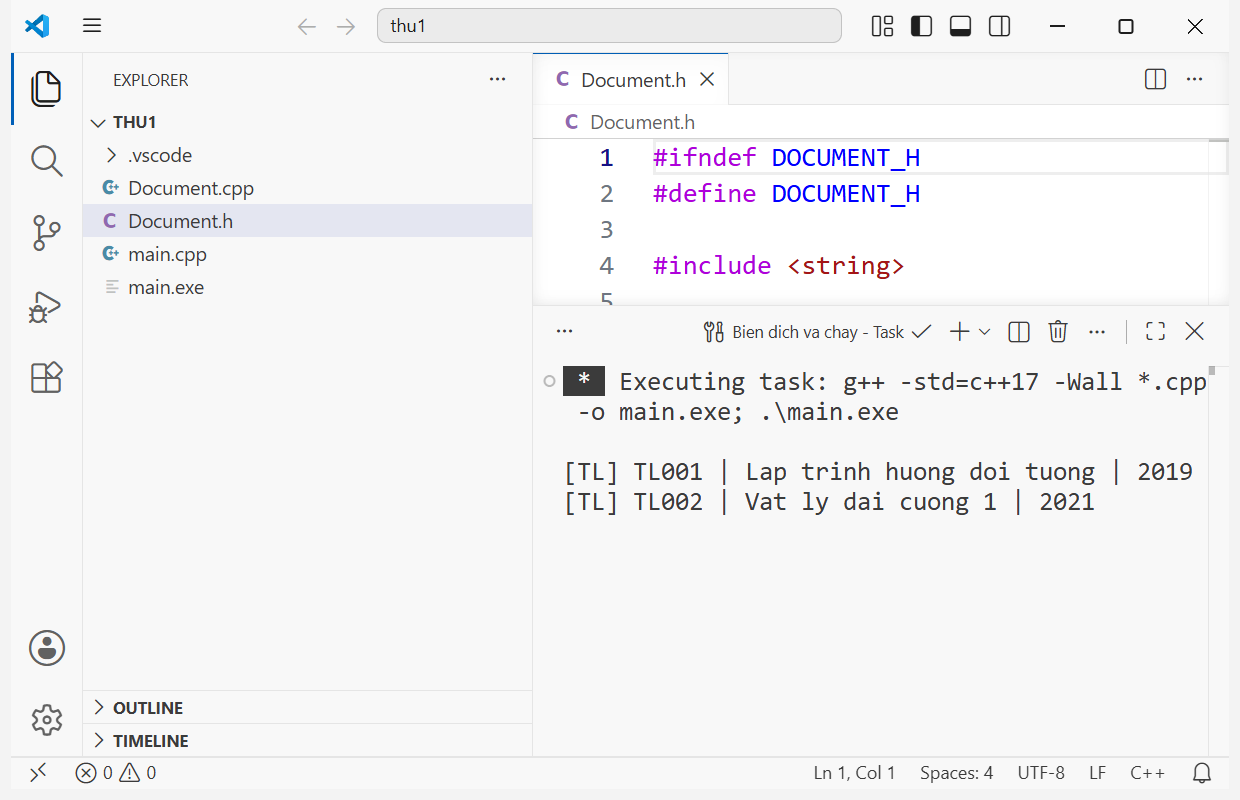Open the Accounts menu
This screenshot has width=1240, height=800.
click(x=46, y=648)
